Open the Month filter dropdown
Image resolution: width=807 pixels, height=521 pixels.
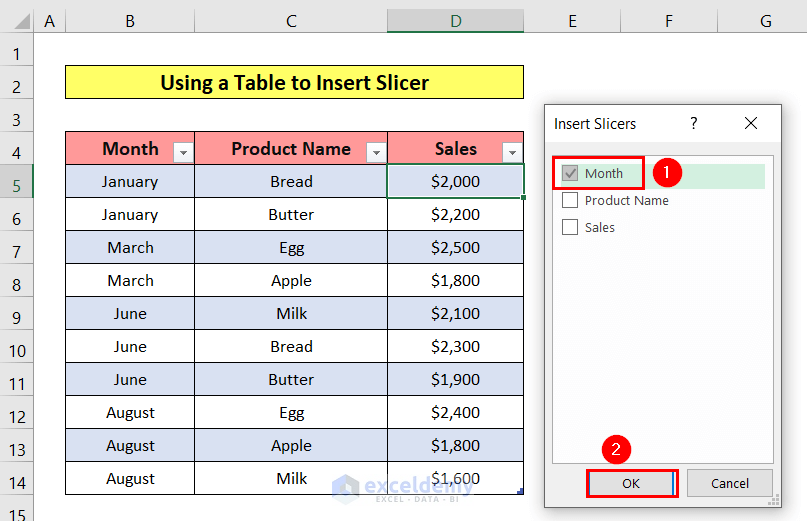pyautogui.click(x=182, y=152)
